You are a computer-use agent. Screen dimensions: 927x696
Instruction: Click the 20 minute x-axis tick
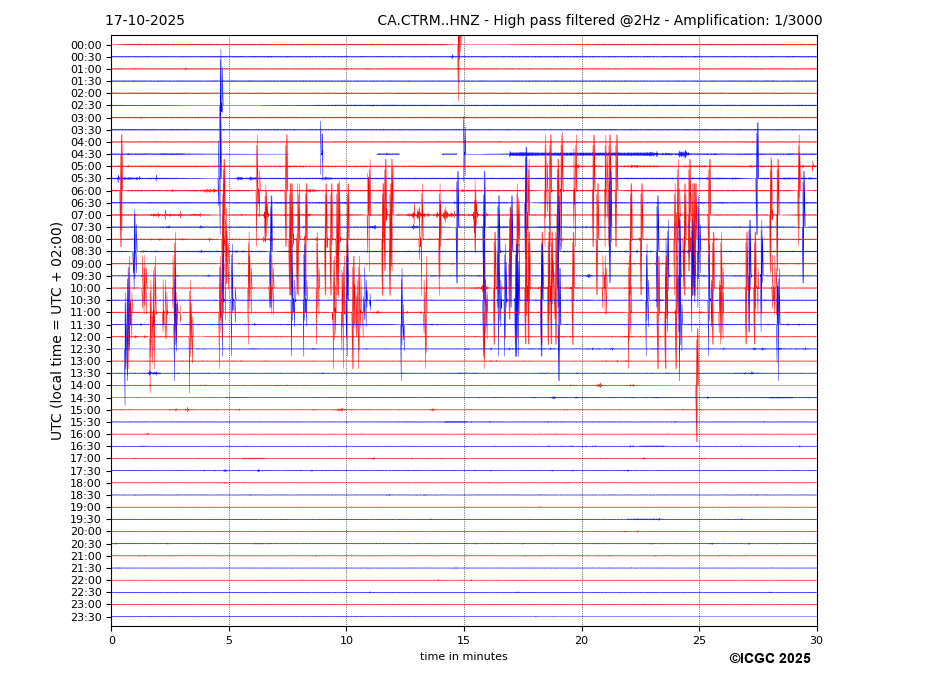[x=582, y=640]
